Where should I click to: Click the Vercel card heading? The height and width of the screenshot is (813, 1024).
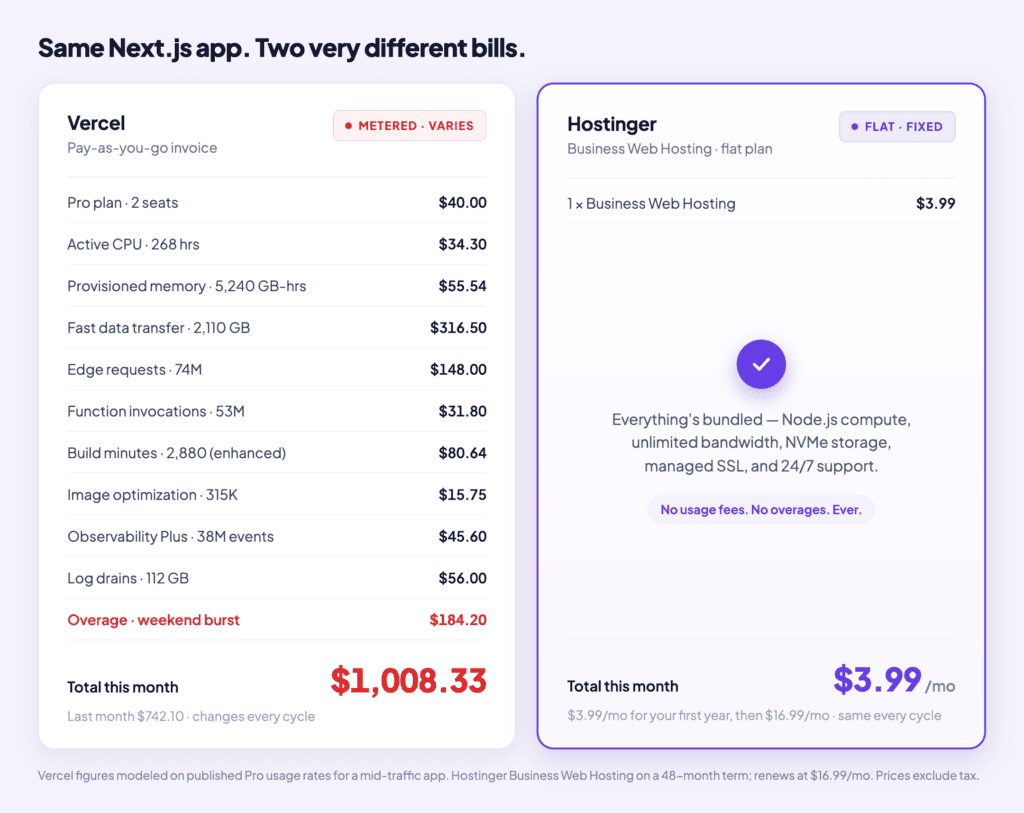point(96,123)
